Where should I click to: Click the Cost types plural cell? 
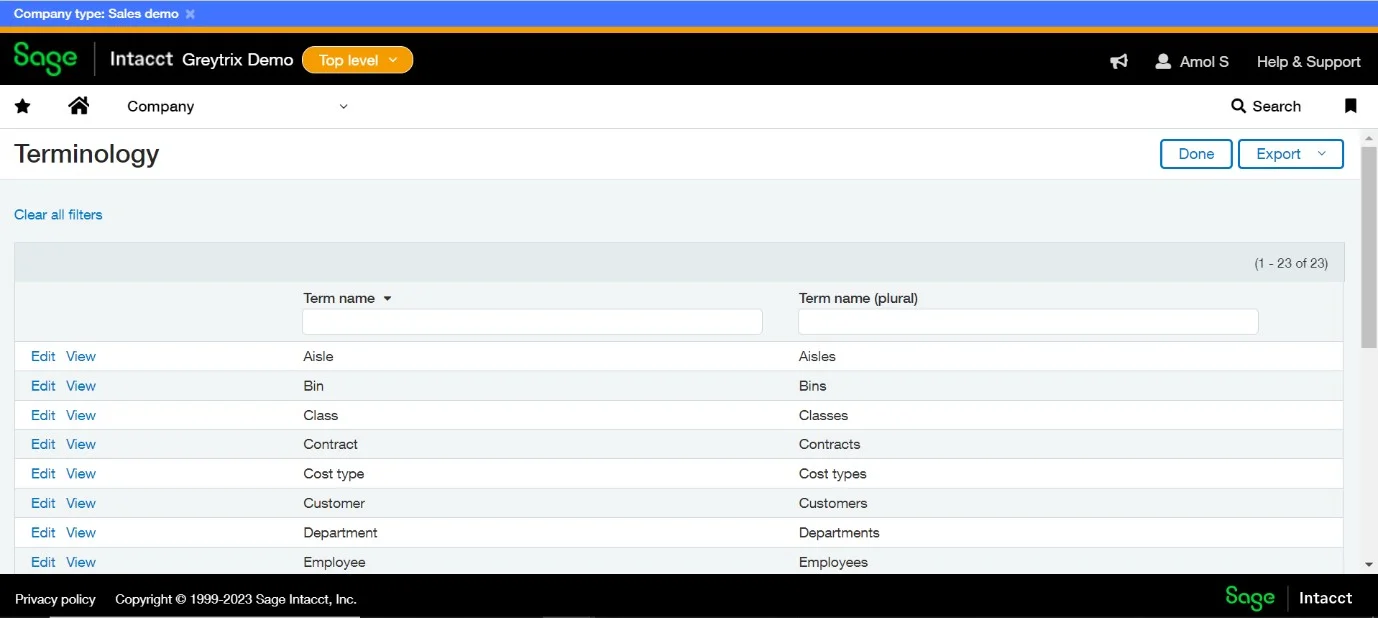(x=833, y=474)
